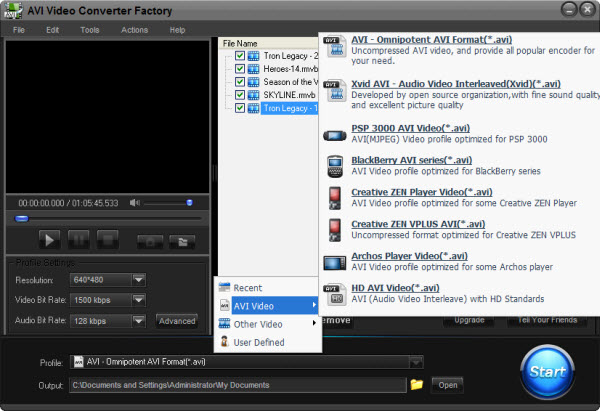Click the Upgrade button
The height and width of the screenshot is (411, 600).
click(x=469, y=320)
